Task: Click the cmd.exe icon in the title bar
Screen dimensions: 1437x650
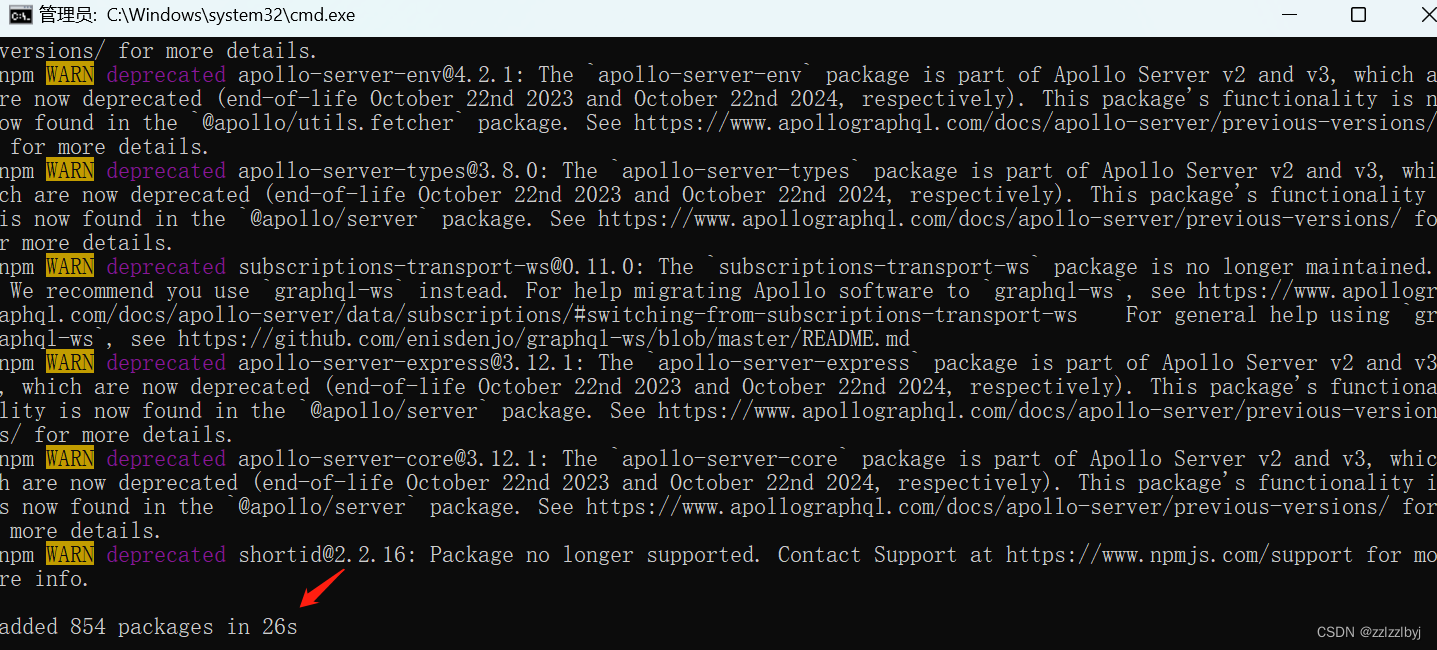Action: coord(20,15)
